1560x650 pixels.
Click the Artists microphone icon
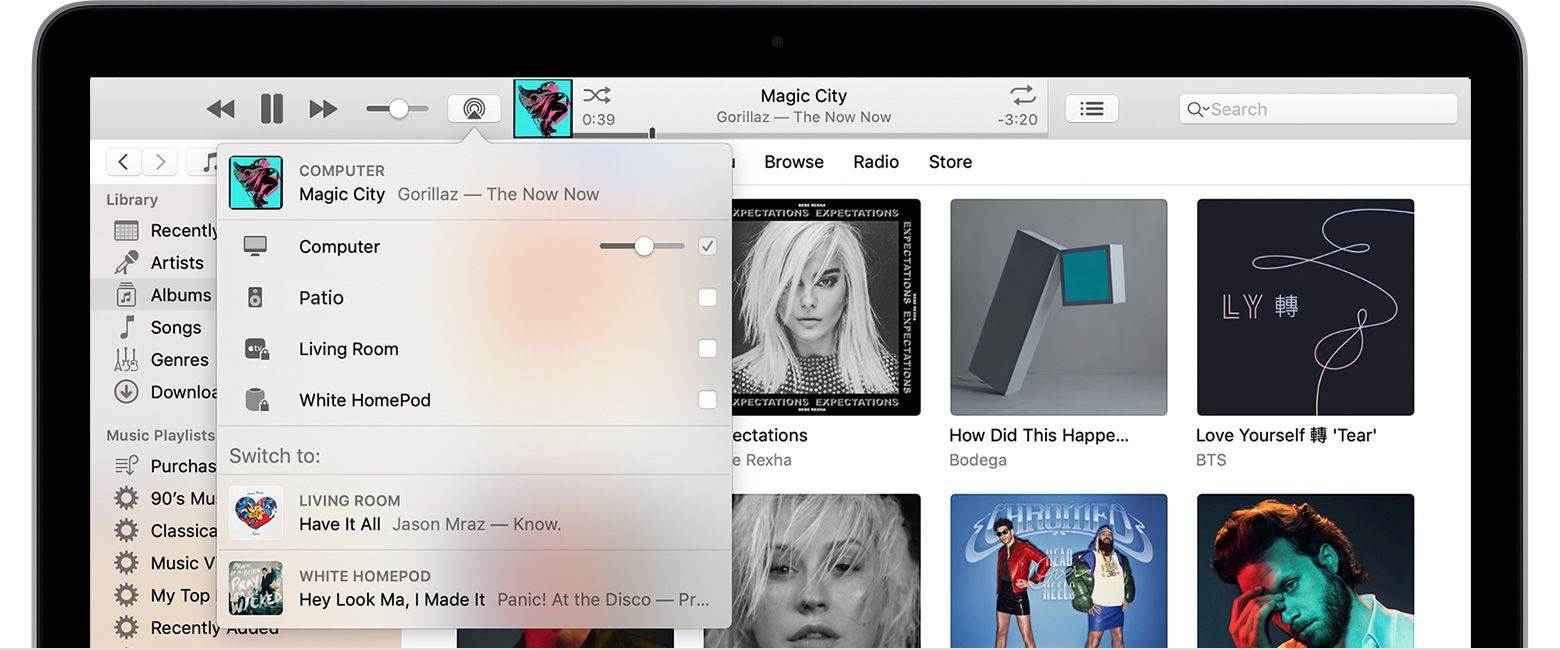click(x=126, y=262)
